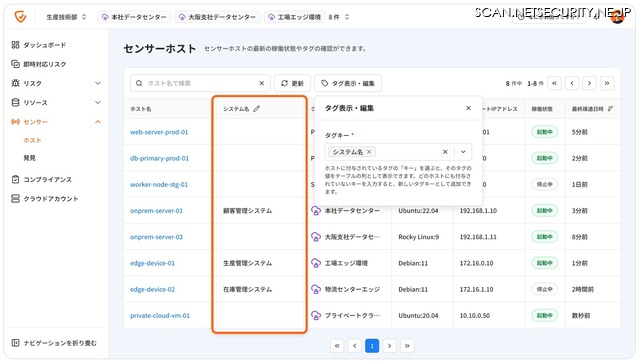Click 起動中 status badge for web-server-prod-01
640x363 pixels.
pyautogui.click(x=544, y=132)
